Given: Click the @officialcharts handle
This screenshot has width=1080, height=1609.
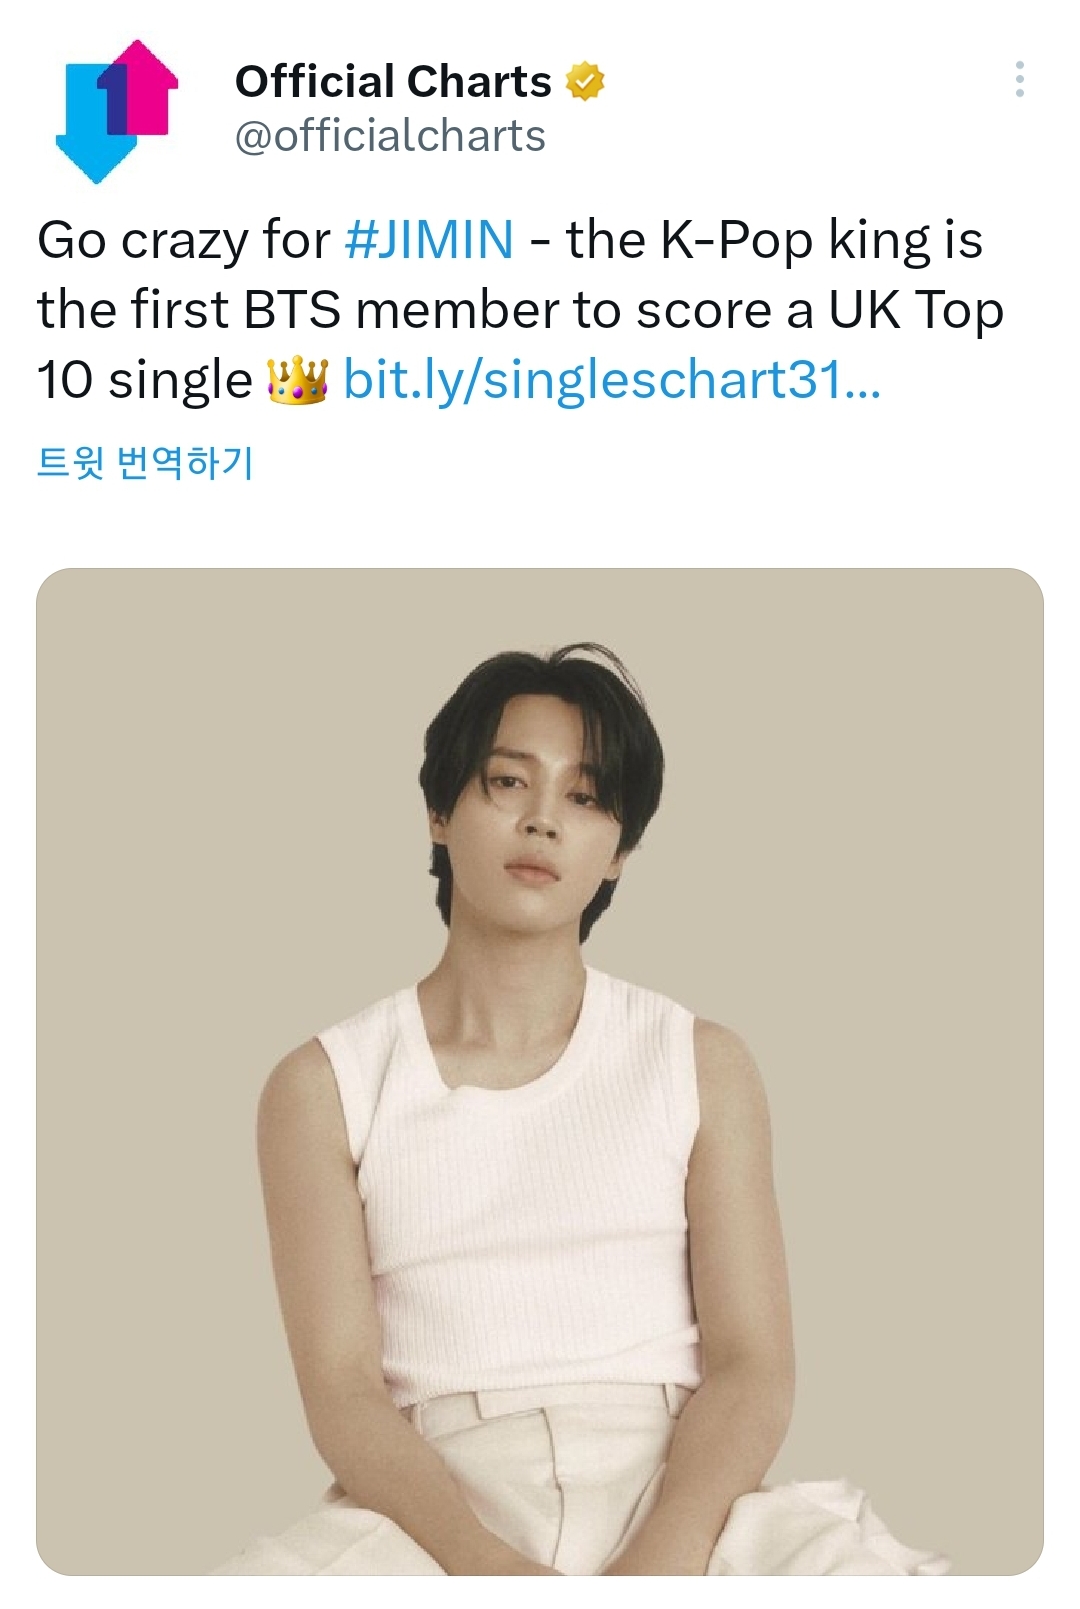Looking at the screenshot, I should [390, 135].
